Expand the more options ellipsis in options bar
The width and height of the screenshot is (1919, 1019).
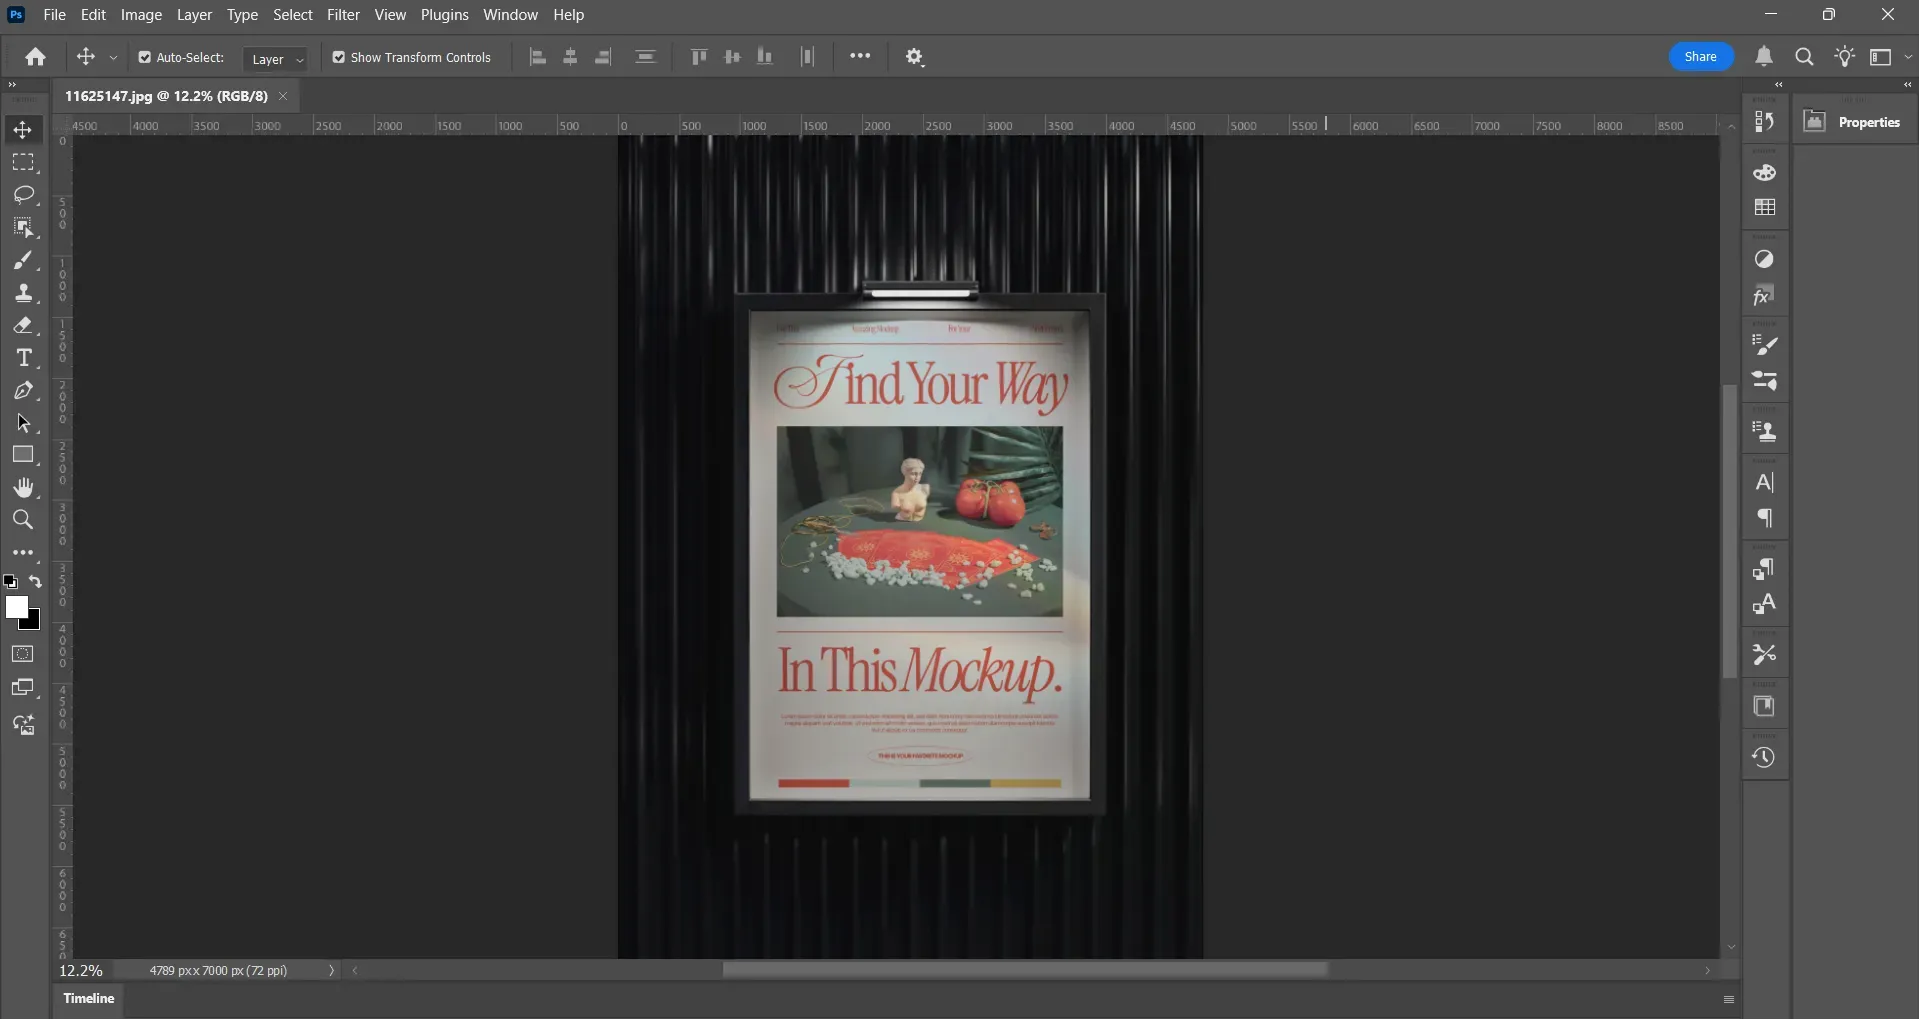point(860,57)
